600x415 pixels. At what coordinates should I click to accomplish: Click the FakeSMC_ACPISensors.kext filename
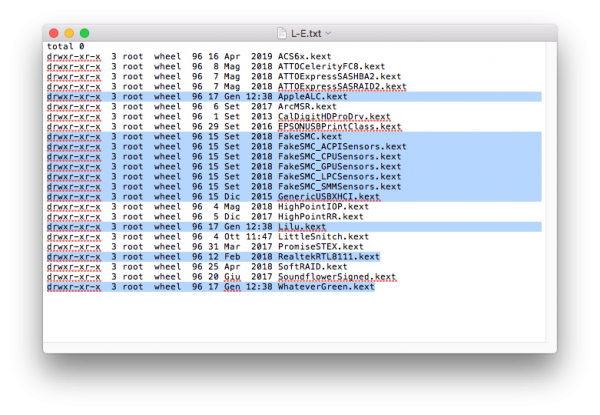tap(342, 146)
